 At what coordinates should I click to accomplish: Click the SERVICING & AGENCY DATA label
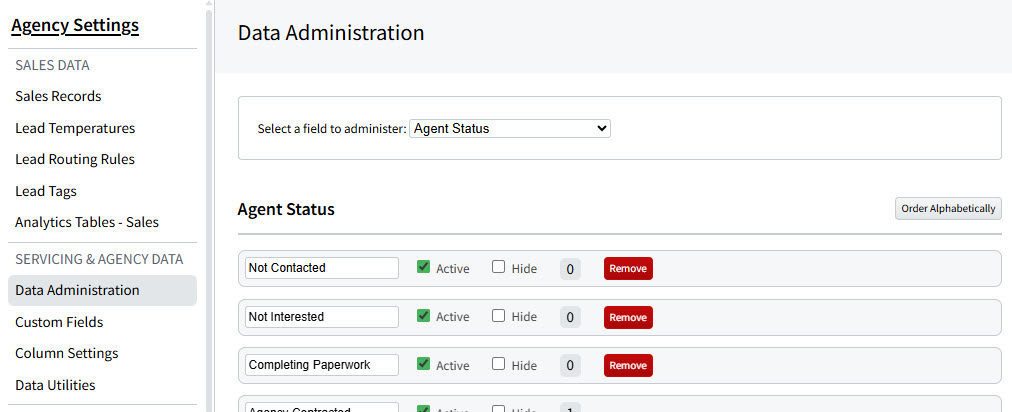pos(99,259)
